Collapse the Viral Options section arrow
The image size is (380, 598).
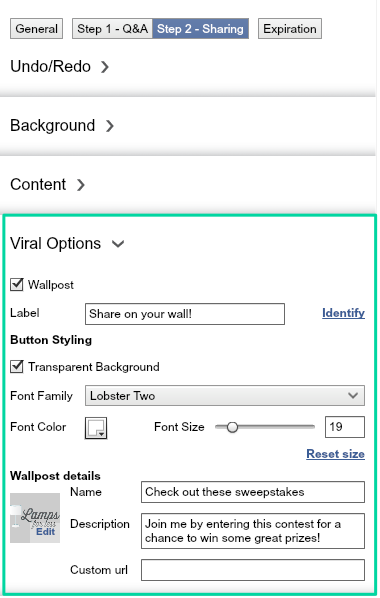[118, 244]
